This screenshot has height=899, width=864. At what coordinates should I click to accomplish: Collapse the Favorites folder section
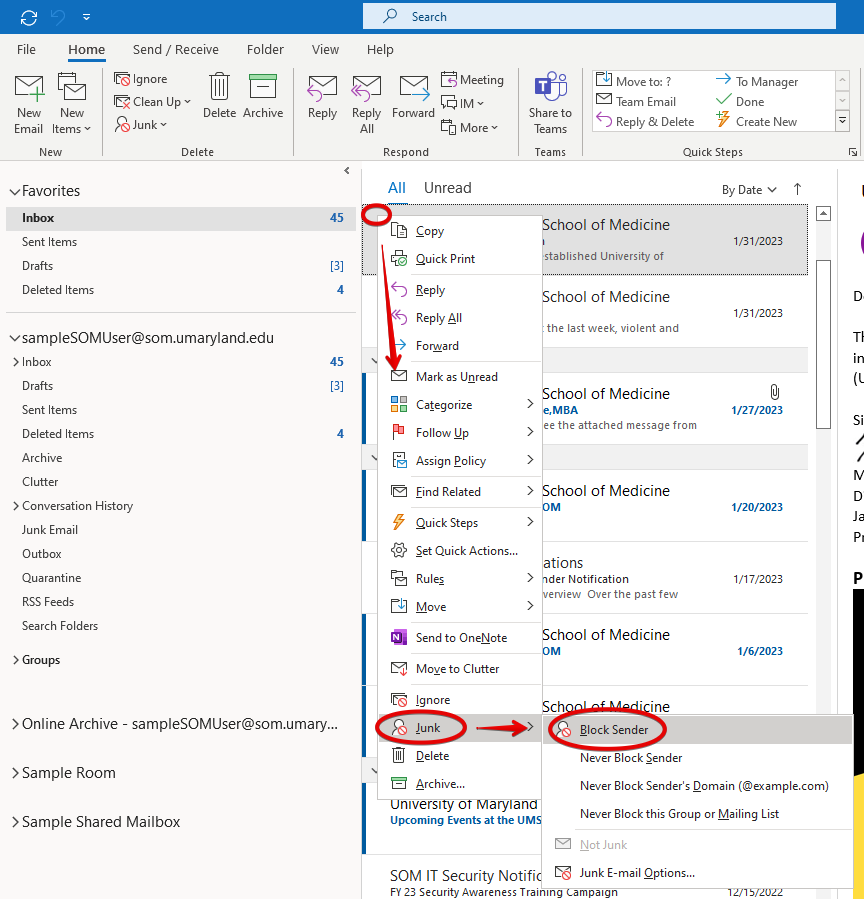tap(14, 191)
